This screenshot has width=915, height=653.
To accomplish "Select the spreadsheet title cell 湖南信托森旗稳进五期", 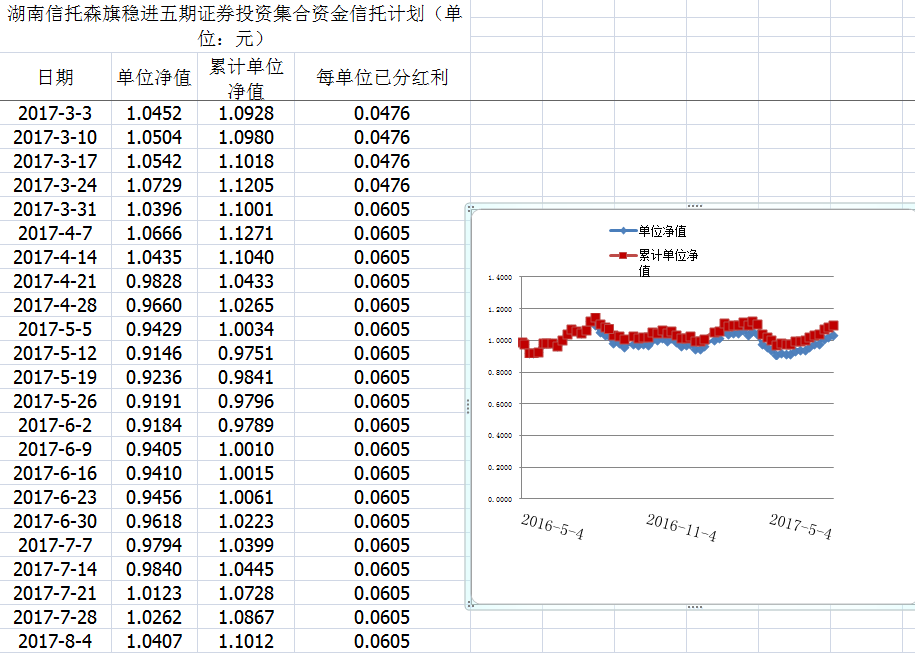I will click(x=234, y=27).
